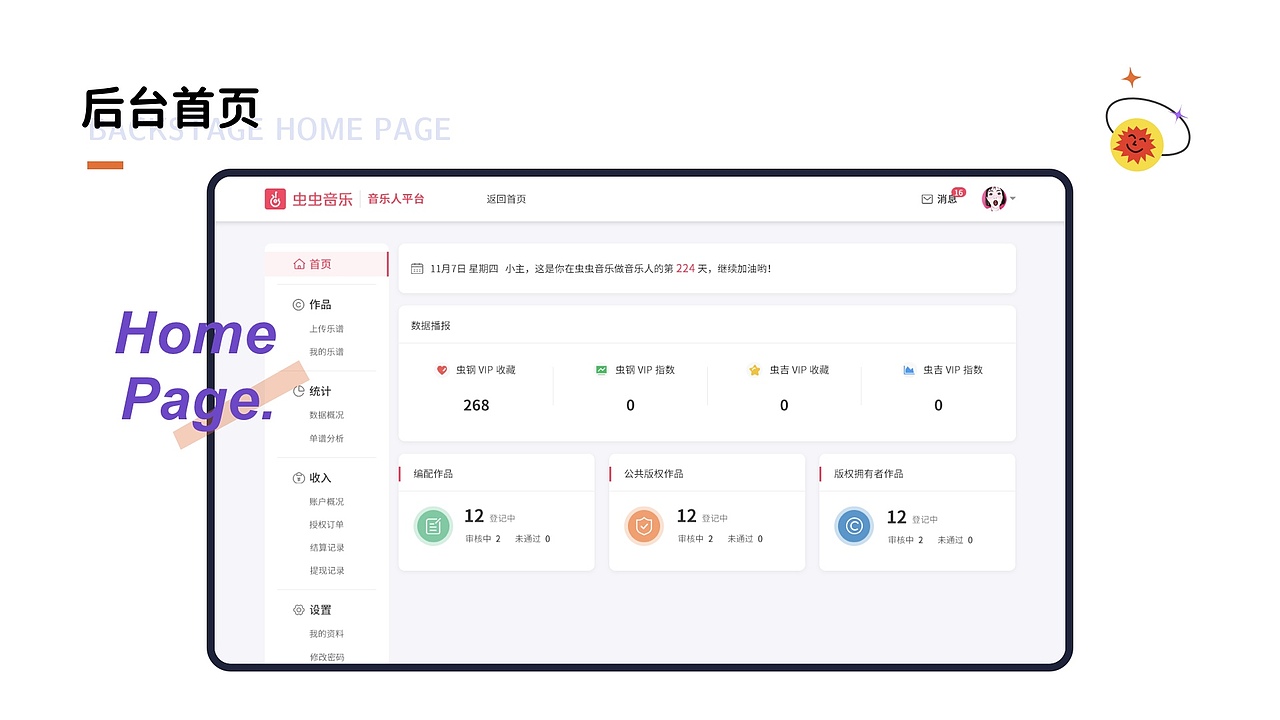Screen dimensions: 1280x720
Task: Click the 编配作品 card title
Action: pyautogui.click(x=433, y=474)
